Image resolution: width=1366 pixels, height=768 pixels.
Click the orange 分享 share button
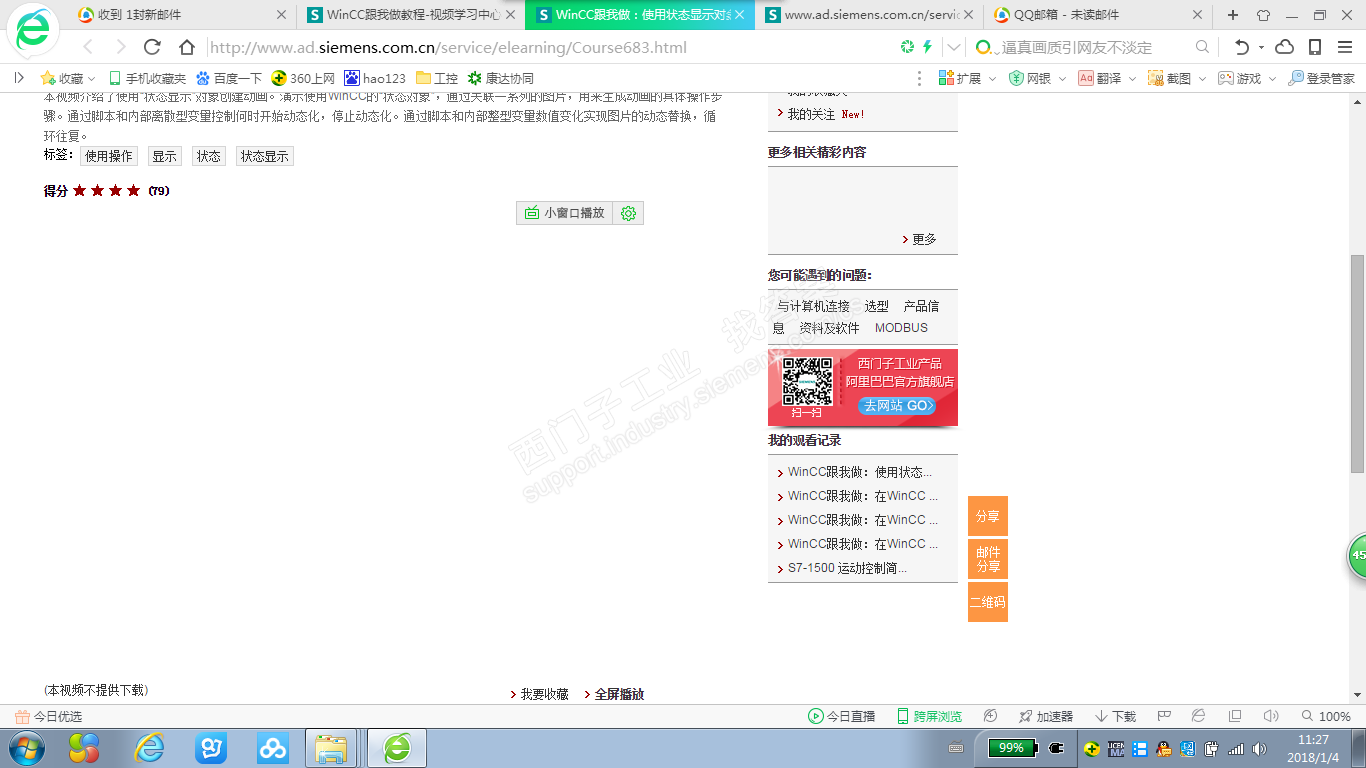pyautogui.click(x=988, y=516)
